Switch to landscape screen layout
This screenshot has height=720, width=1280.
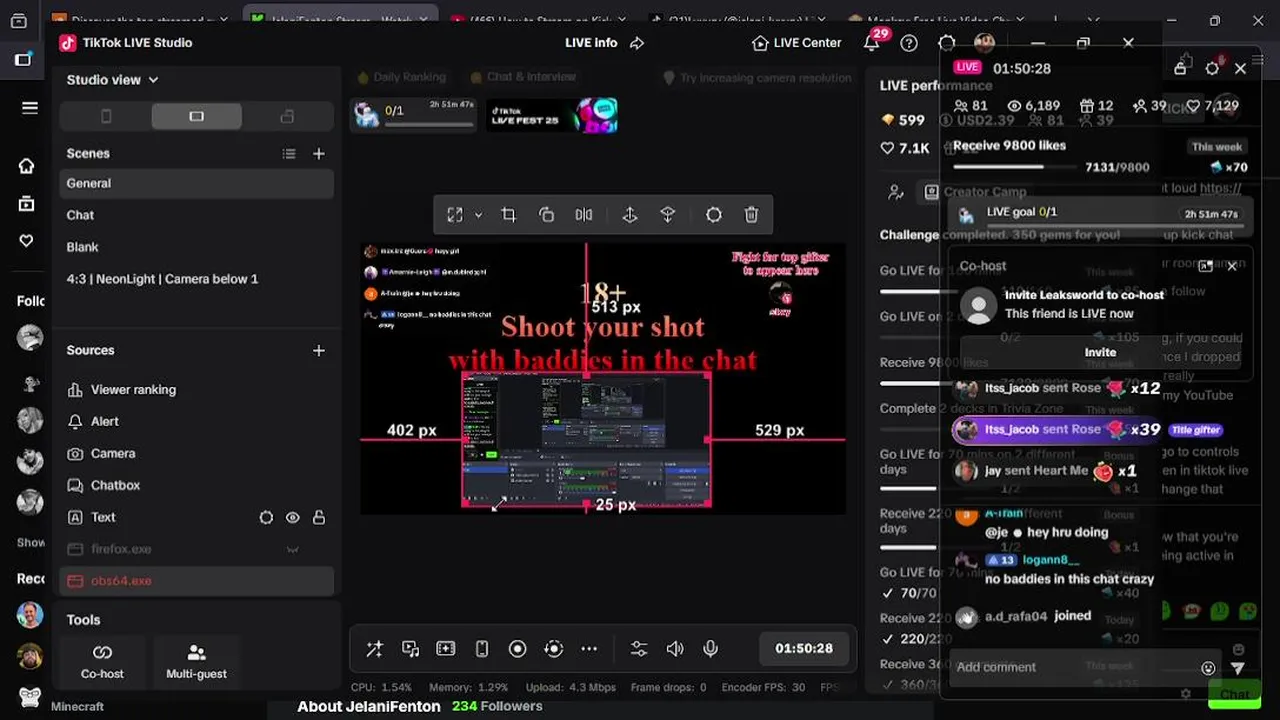196,117
